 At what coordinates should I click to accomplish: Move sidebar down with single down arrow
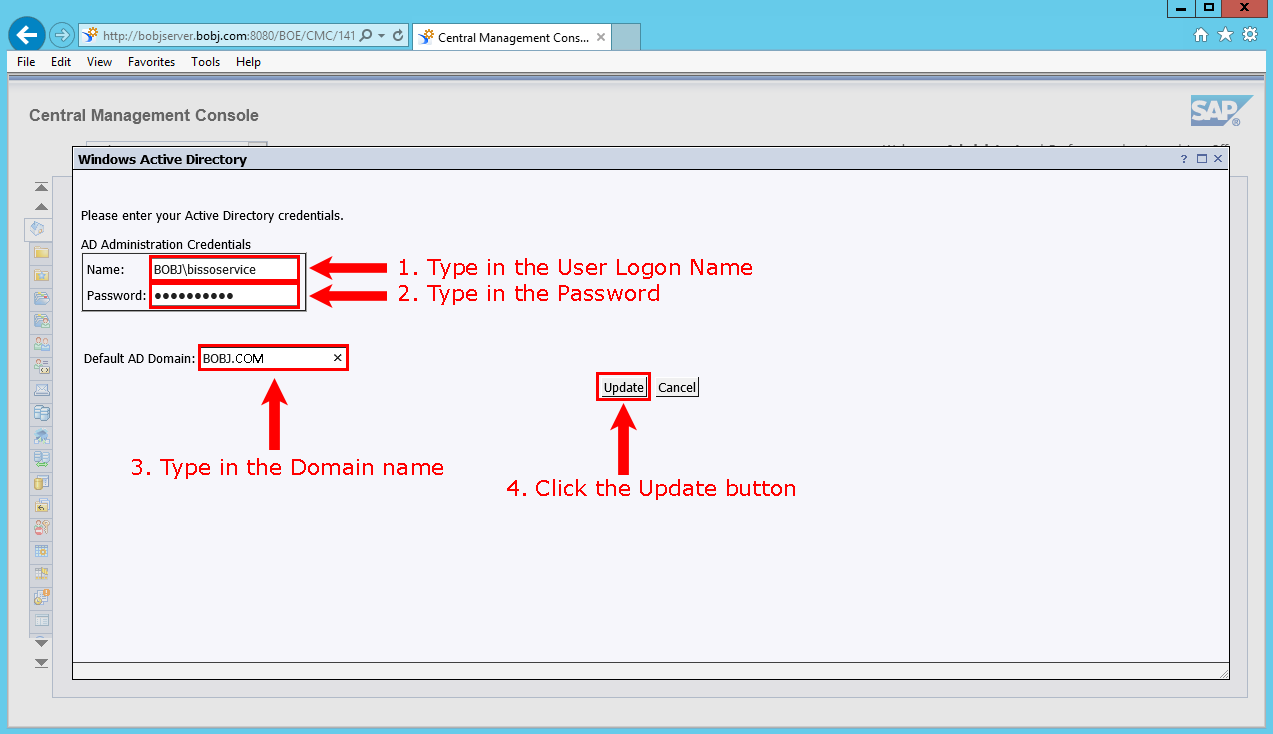point(41,642)
